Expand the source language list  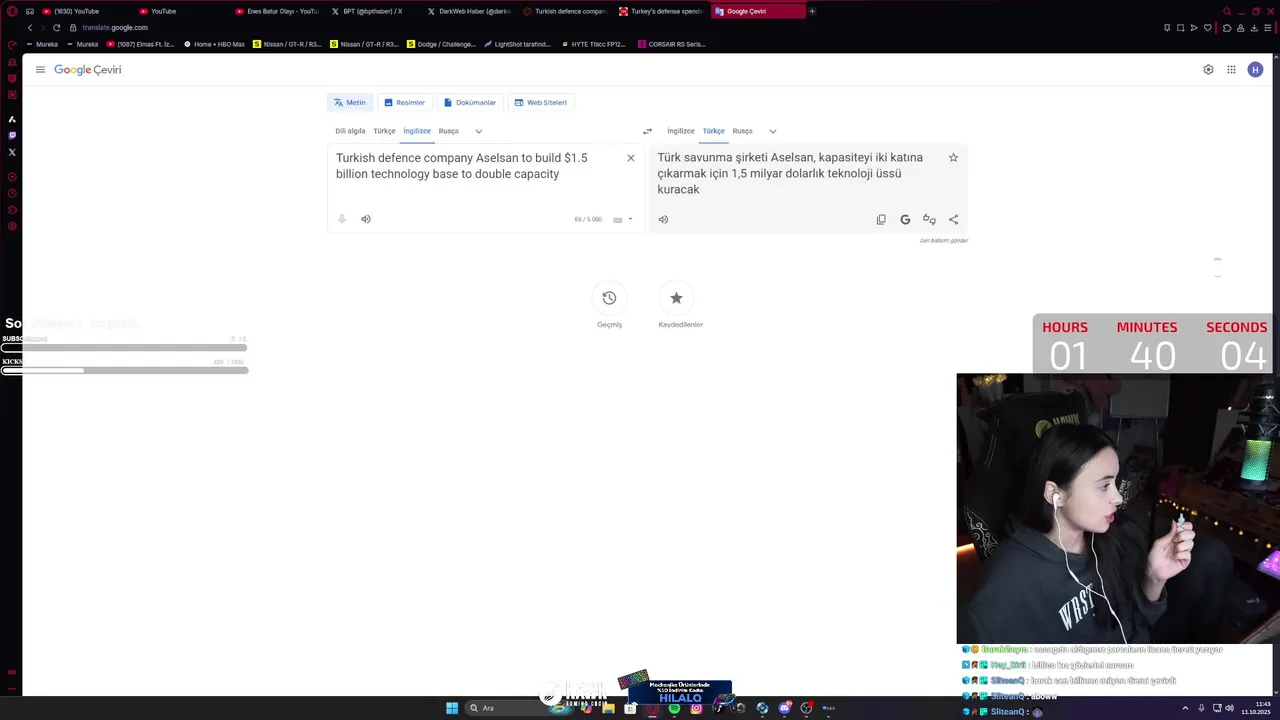[479, 131]
